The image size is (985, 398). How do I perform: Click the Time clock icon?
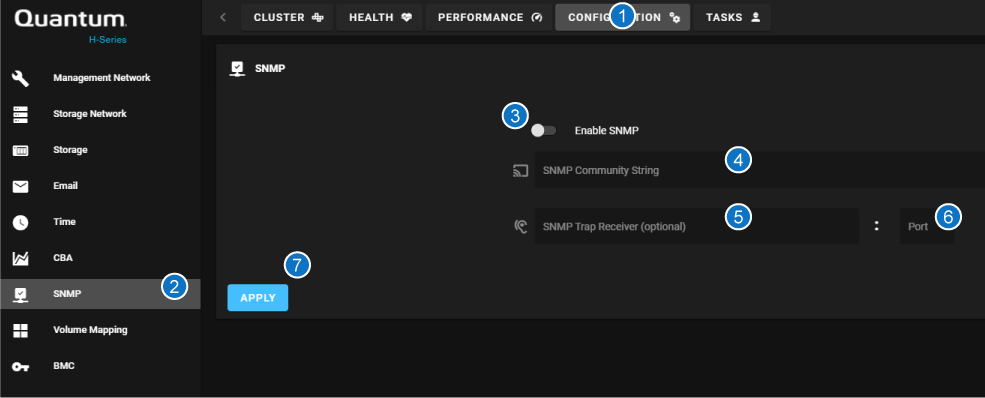[21, 222]
